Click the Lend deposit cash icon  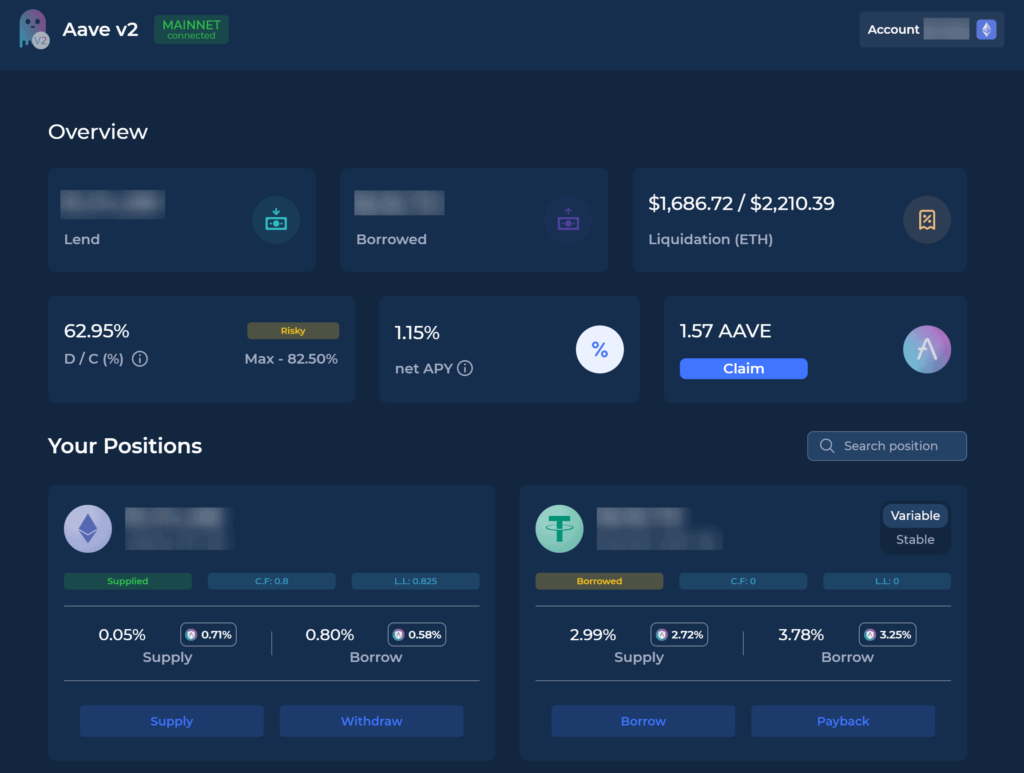276,220
